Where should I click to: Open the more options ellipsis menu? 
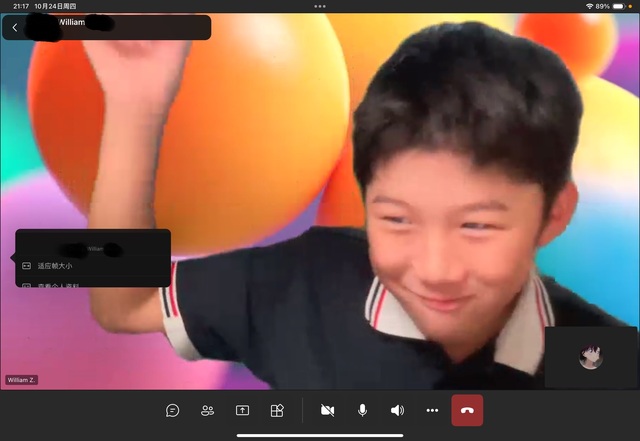(x=432, y=410)
